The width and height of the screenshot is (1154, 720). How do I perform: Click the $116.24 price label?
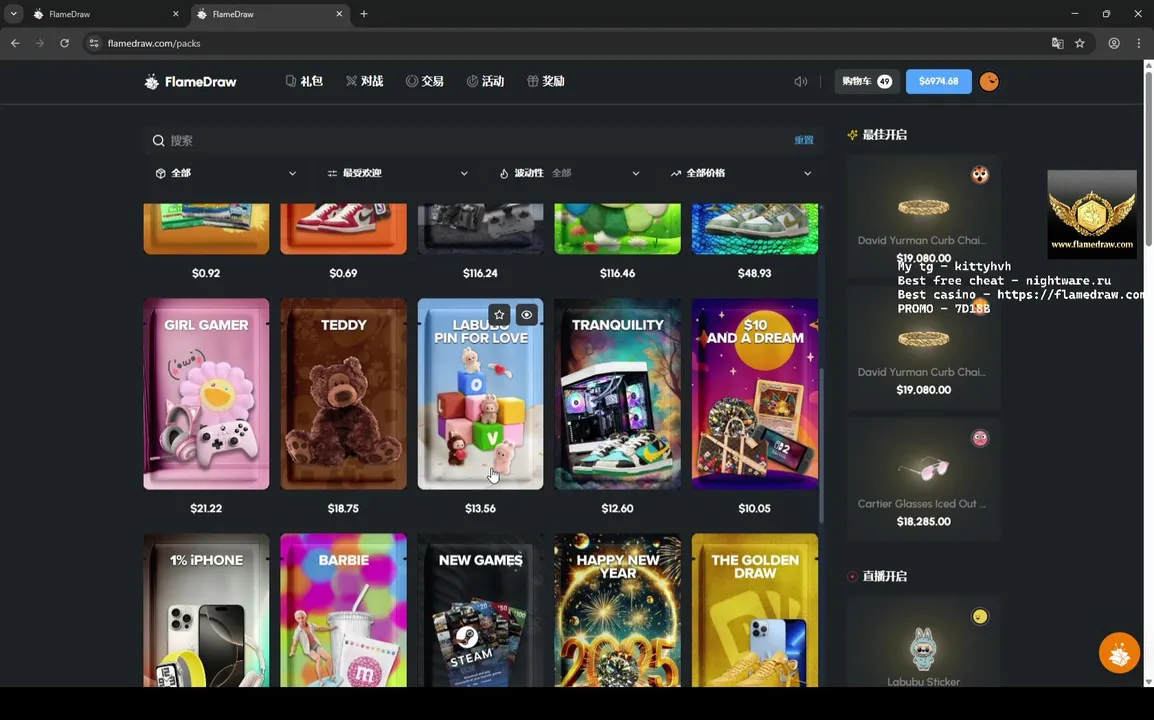tap(481, 273)
